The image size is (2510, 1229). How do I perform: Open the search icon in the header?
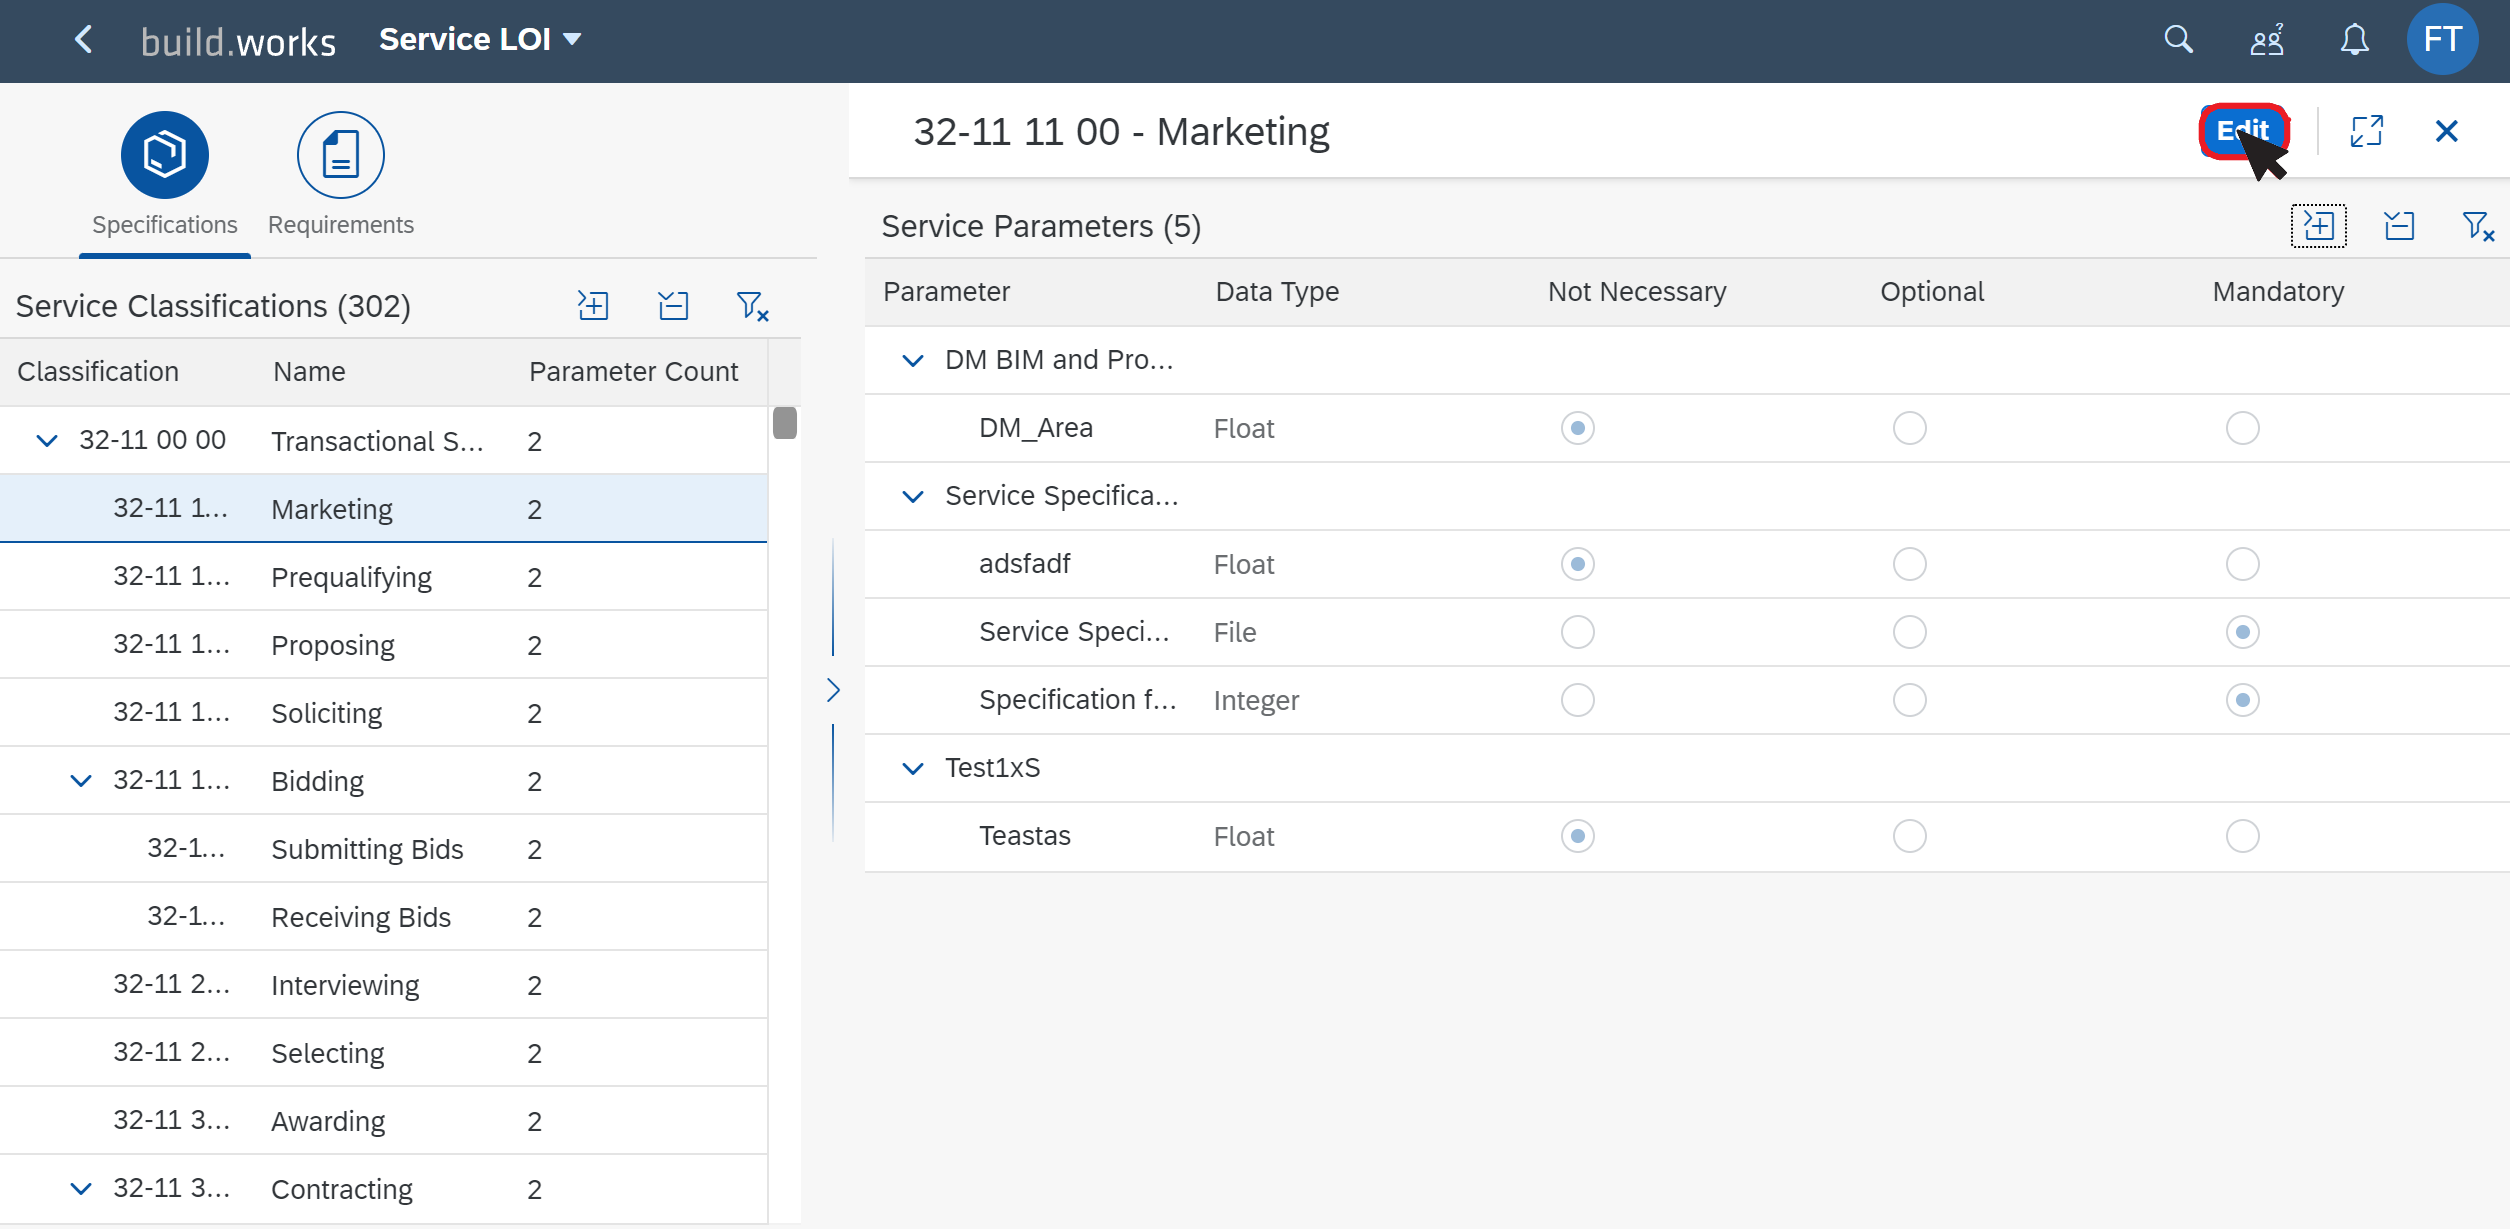[x=2178, y=40]
